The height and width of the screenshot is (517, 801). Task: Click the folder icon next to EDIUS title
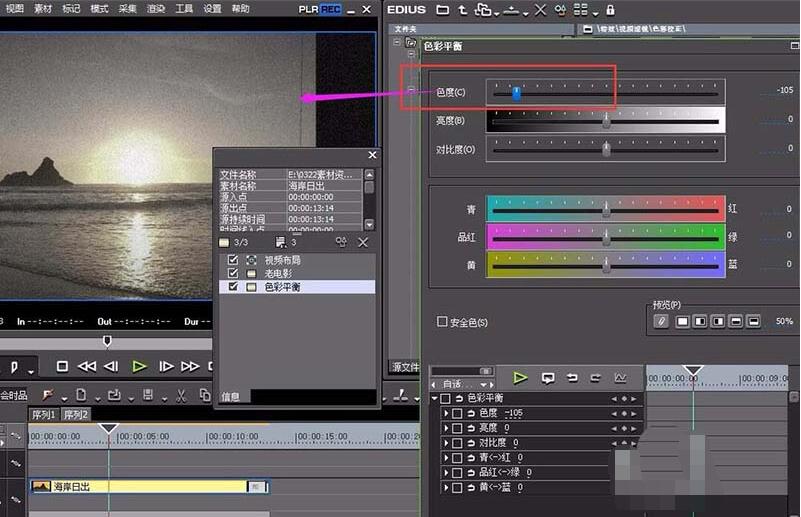442,9
